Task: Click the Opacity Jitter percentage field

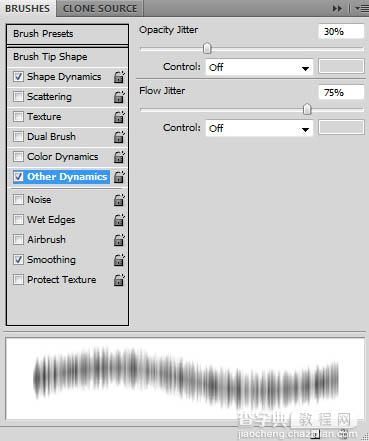Action: [x=341, y=32]
